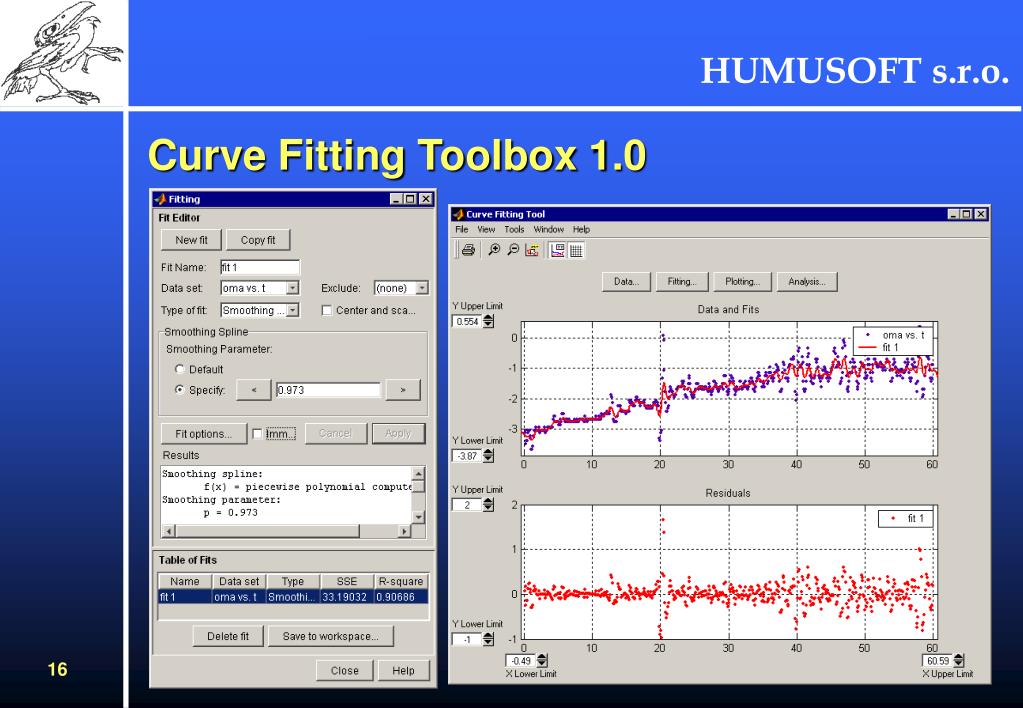Click MATLAB logo in Curve Fitting Tool title bar
1023x708 pixels.
pos(458,214)
